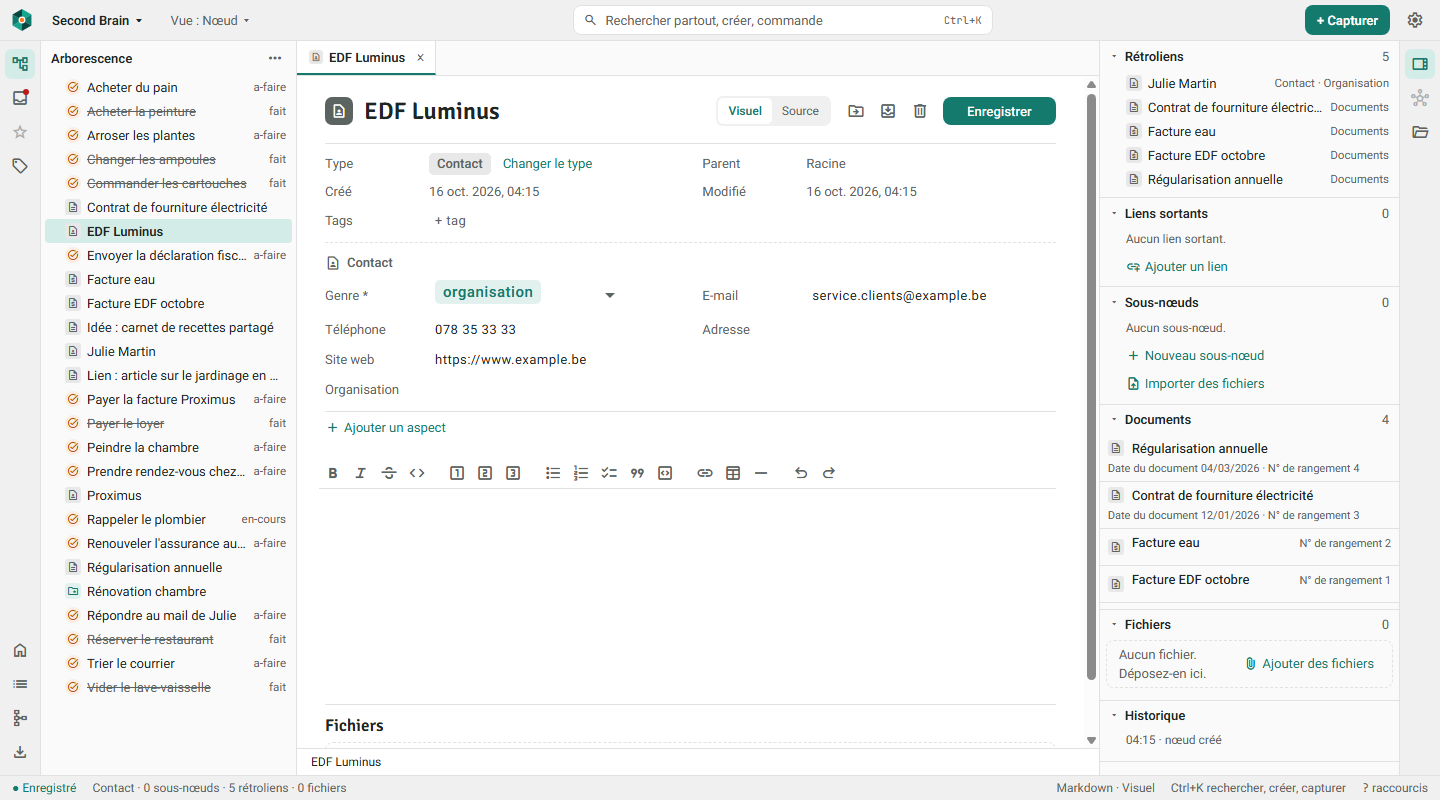Image resolution: width=1440 pixels, height=800 pixels.
Task: Click the Enregistrer button
Action: click(999, 111)
